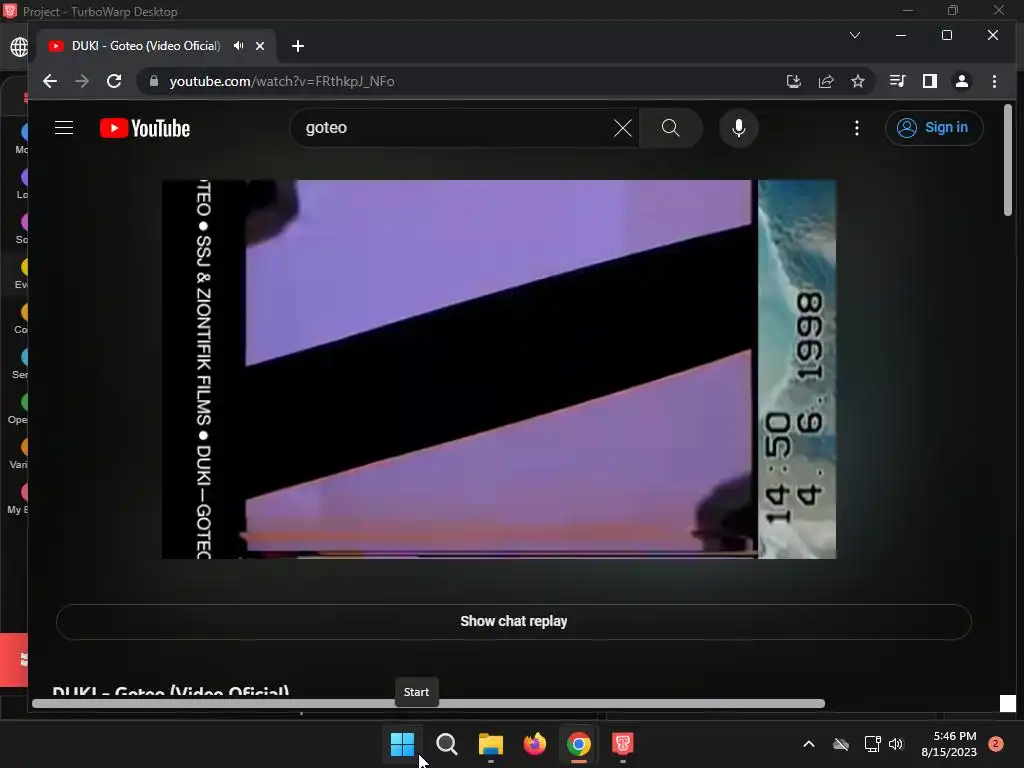Open Chrome three-dot menu
This screenshot has width=1024, height=768.
click(994, 81)
